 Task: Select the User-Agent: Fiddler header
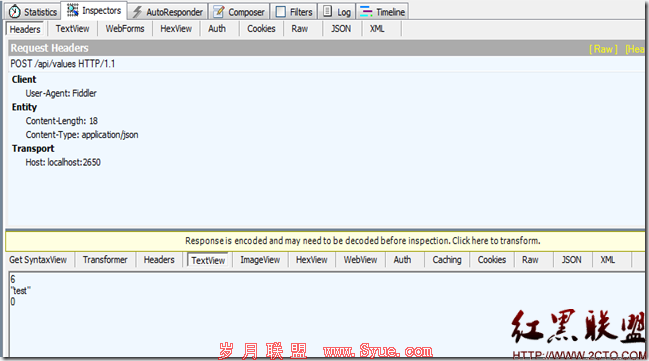click(x=61, y=93)
